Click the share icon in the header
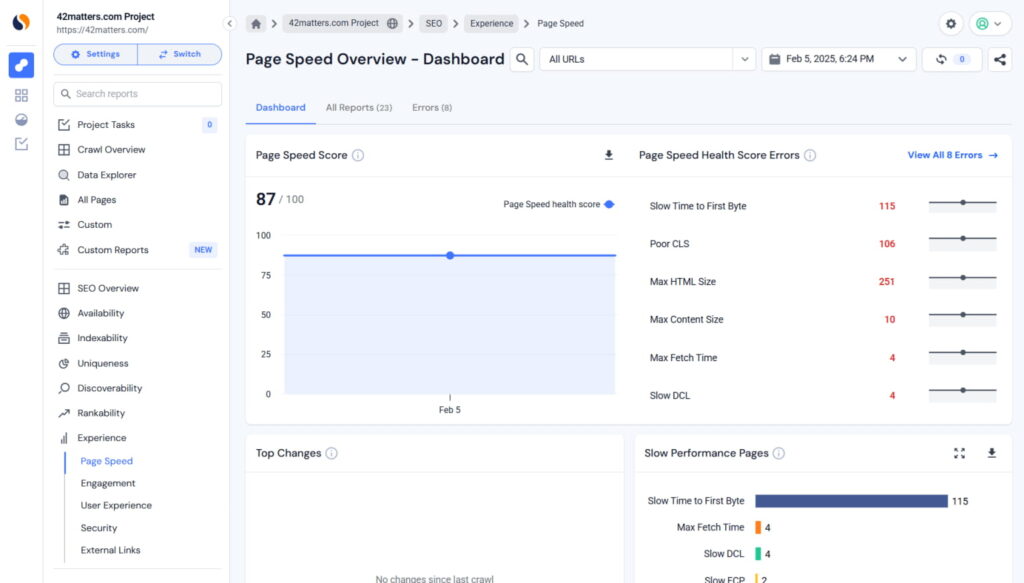This screenshot has width=1024, height=583. (999, 59)
